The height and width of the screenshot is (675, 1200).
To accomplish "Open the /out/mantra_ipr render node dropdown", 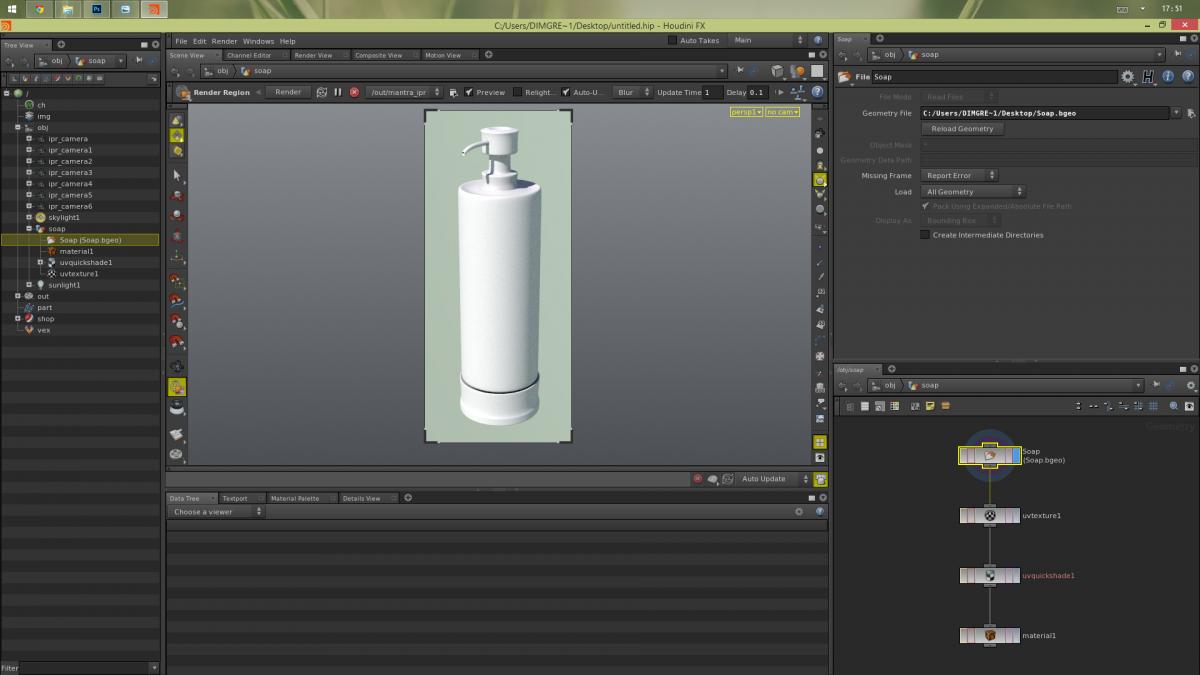I will pyautogui.click(x=404, y=92).
